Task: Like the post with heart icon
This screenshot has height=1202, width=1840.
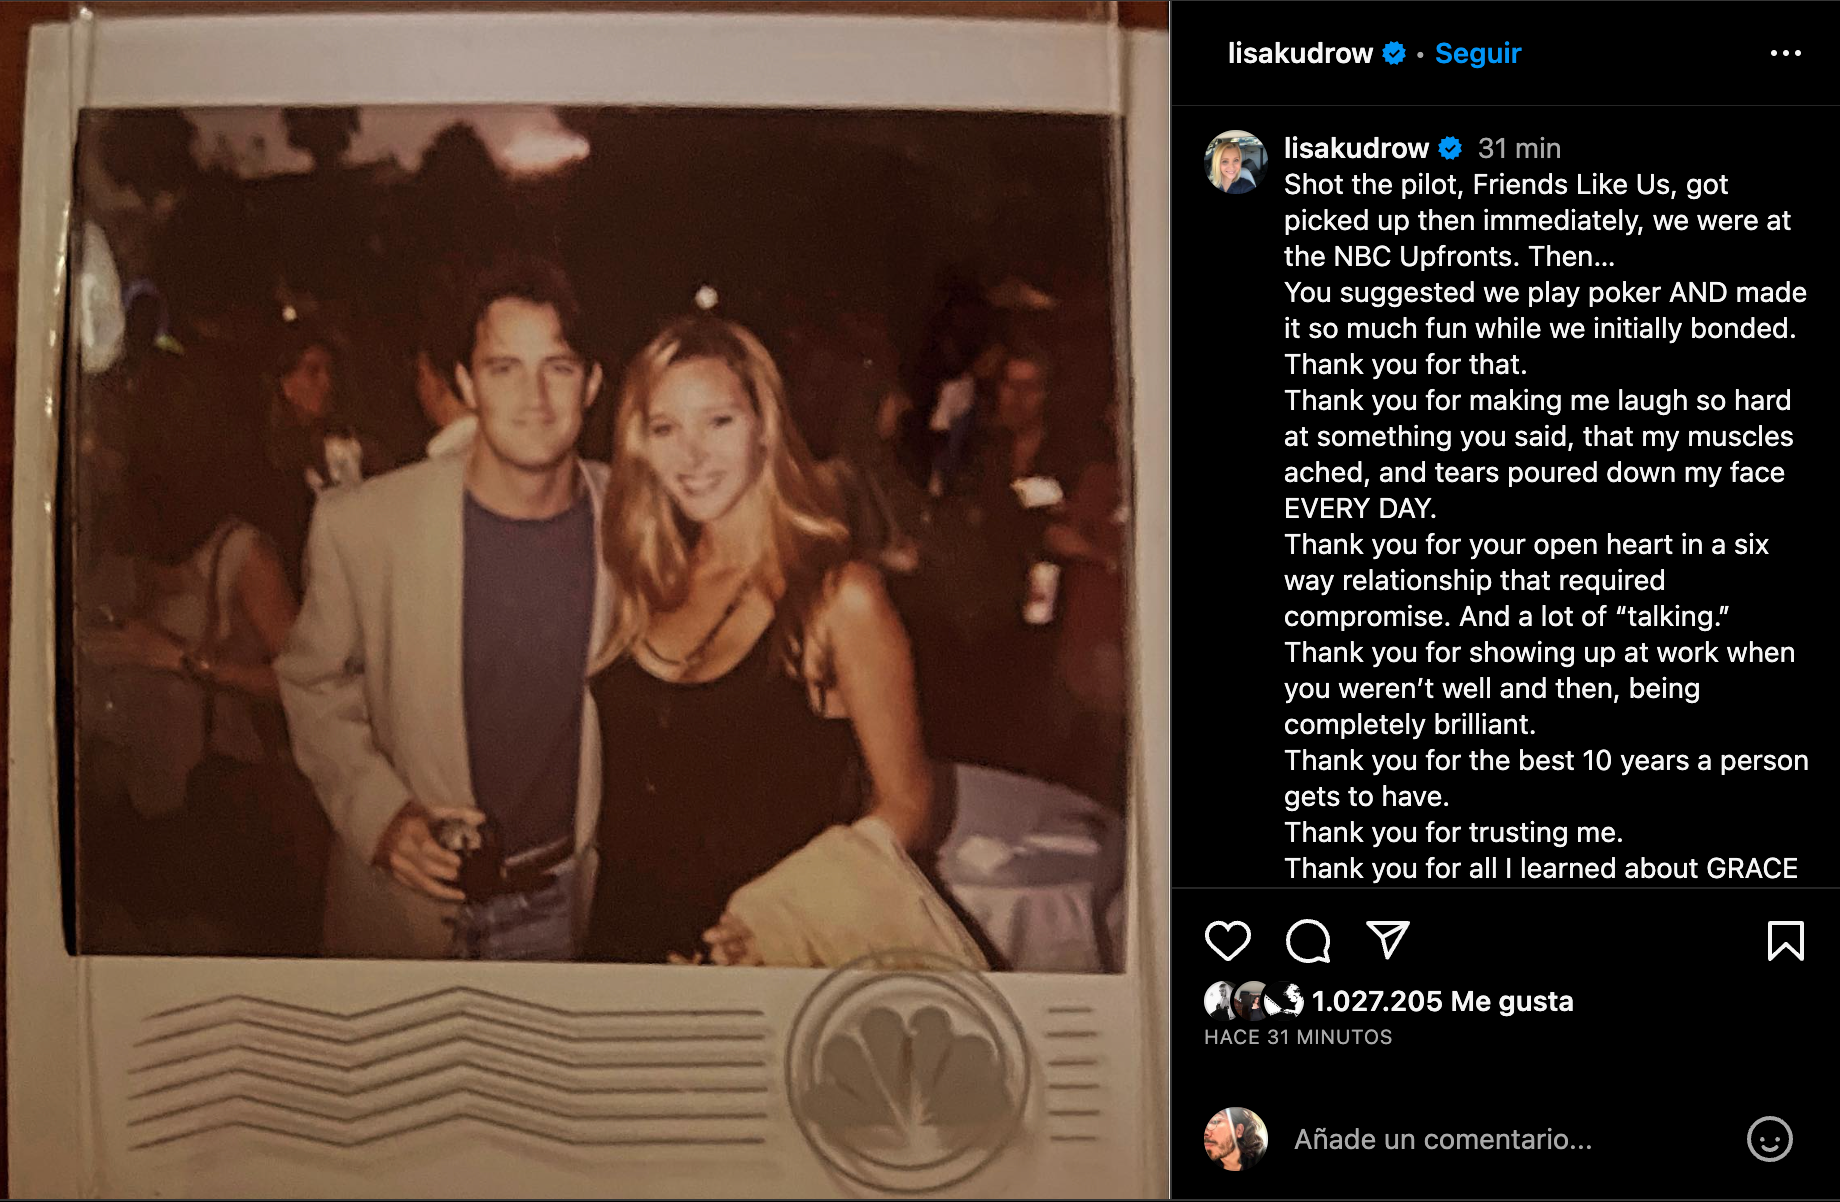Action: 1227,941
